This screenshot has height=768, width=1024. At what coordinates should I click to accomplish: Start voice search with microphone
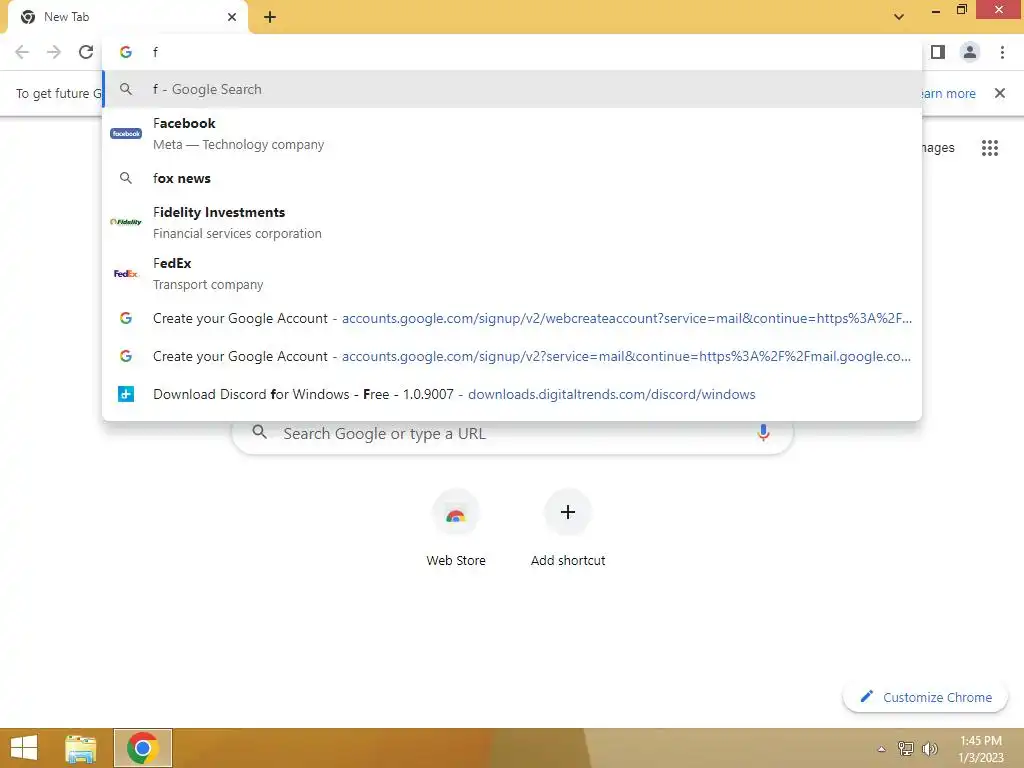(x=763, y=432)
